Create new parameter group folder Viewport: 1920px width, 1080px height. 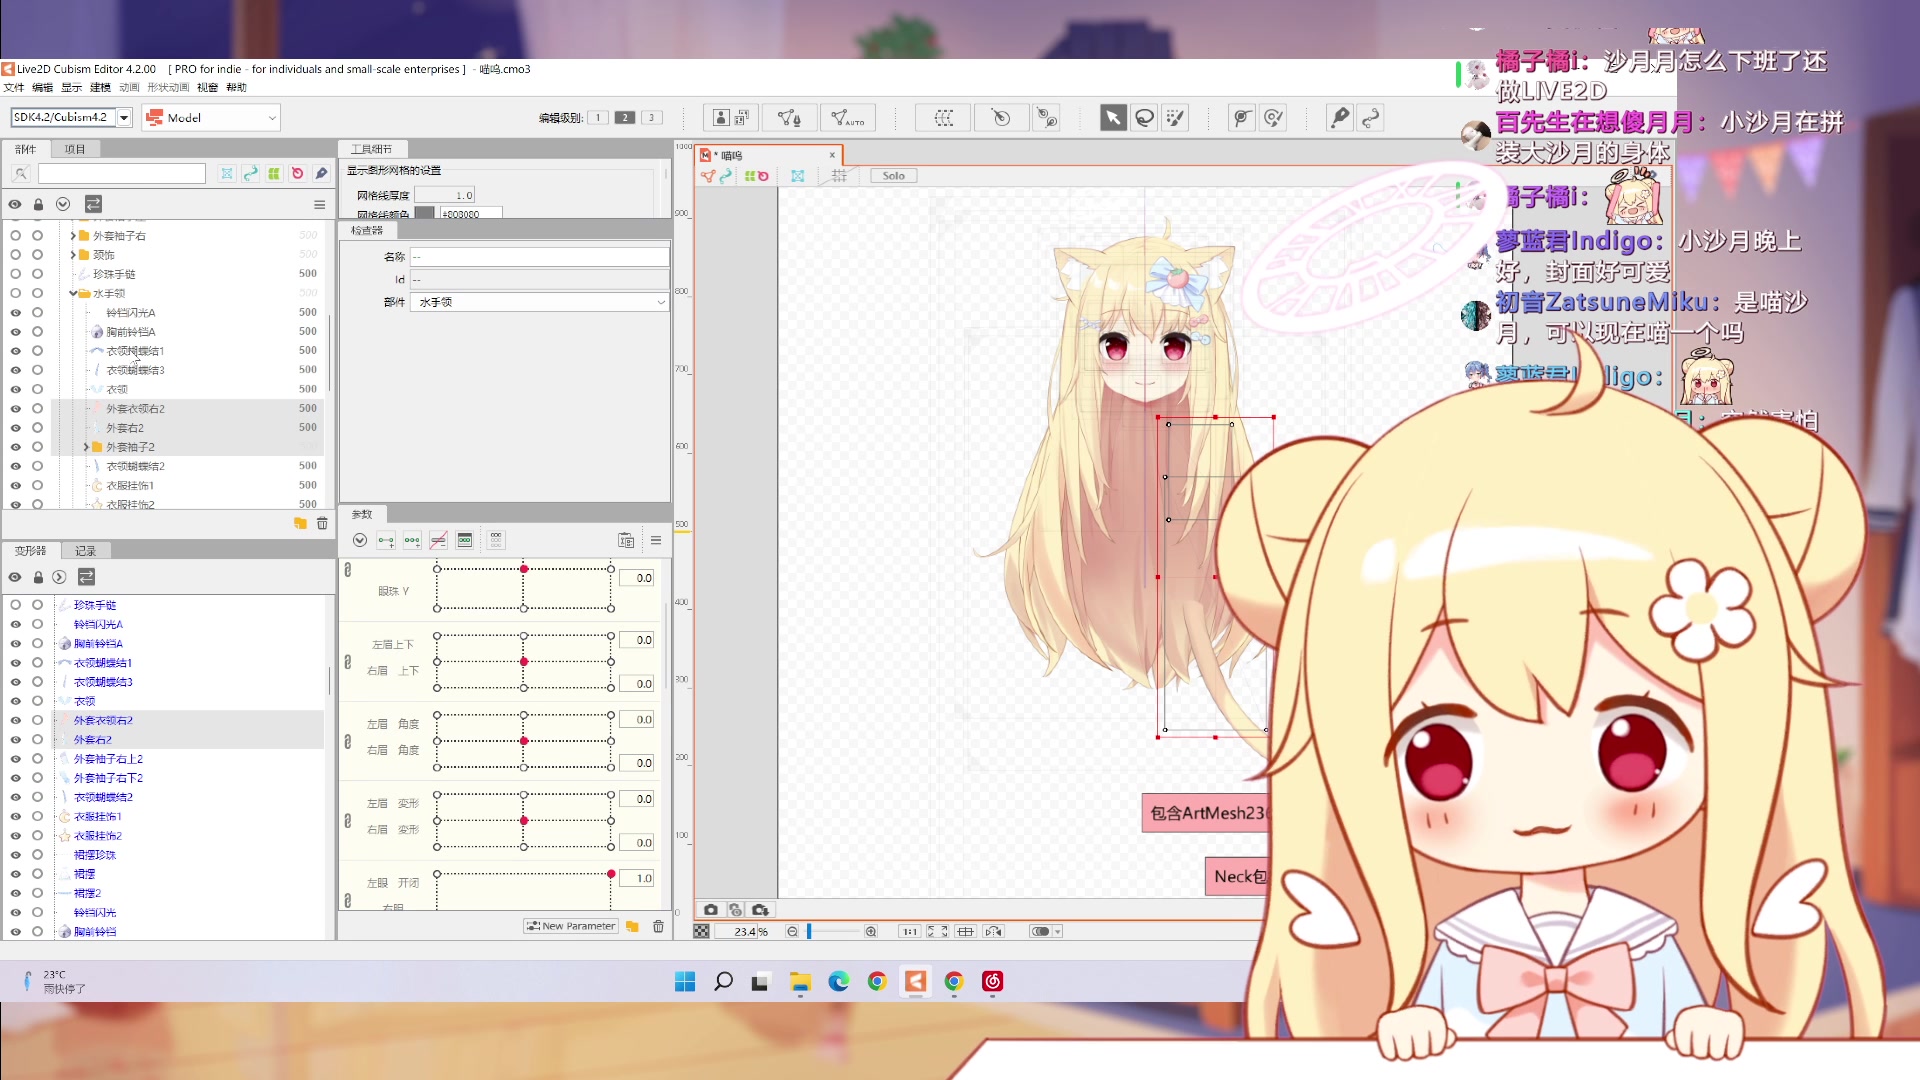632,926
